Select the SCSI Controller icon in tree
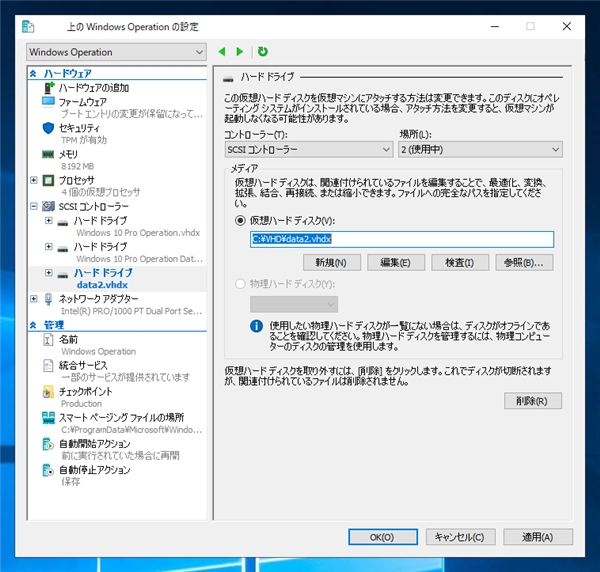Image resolution: width=600 pixels, height=572 pixels. [x=48, y=206]
